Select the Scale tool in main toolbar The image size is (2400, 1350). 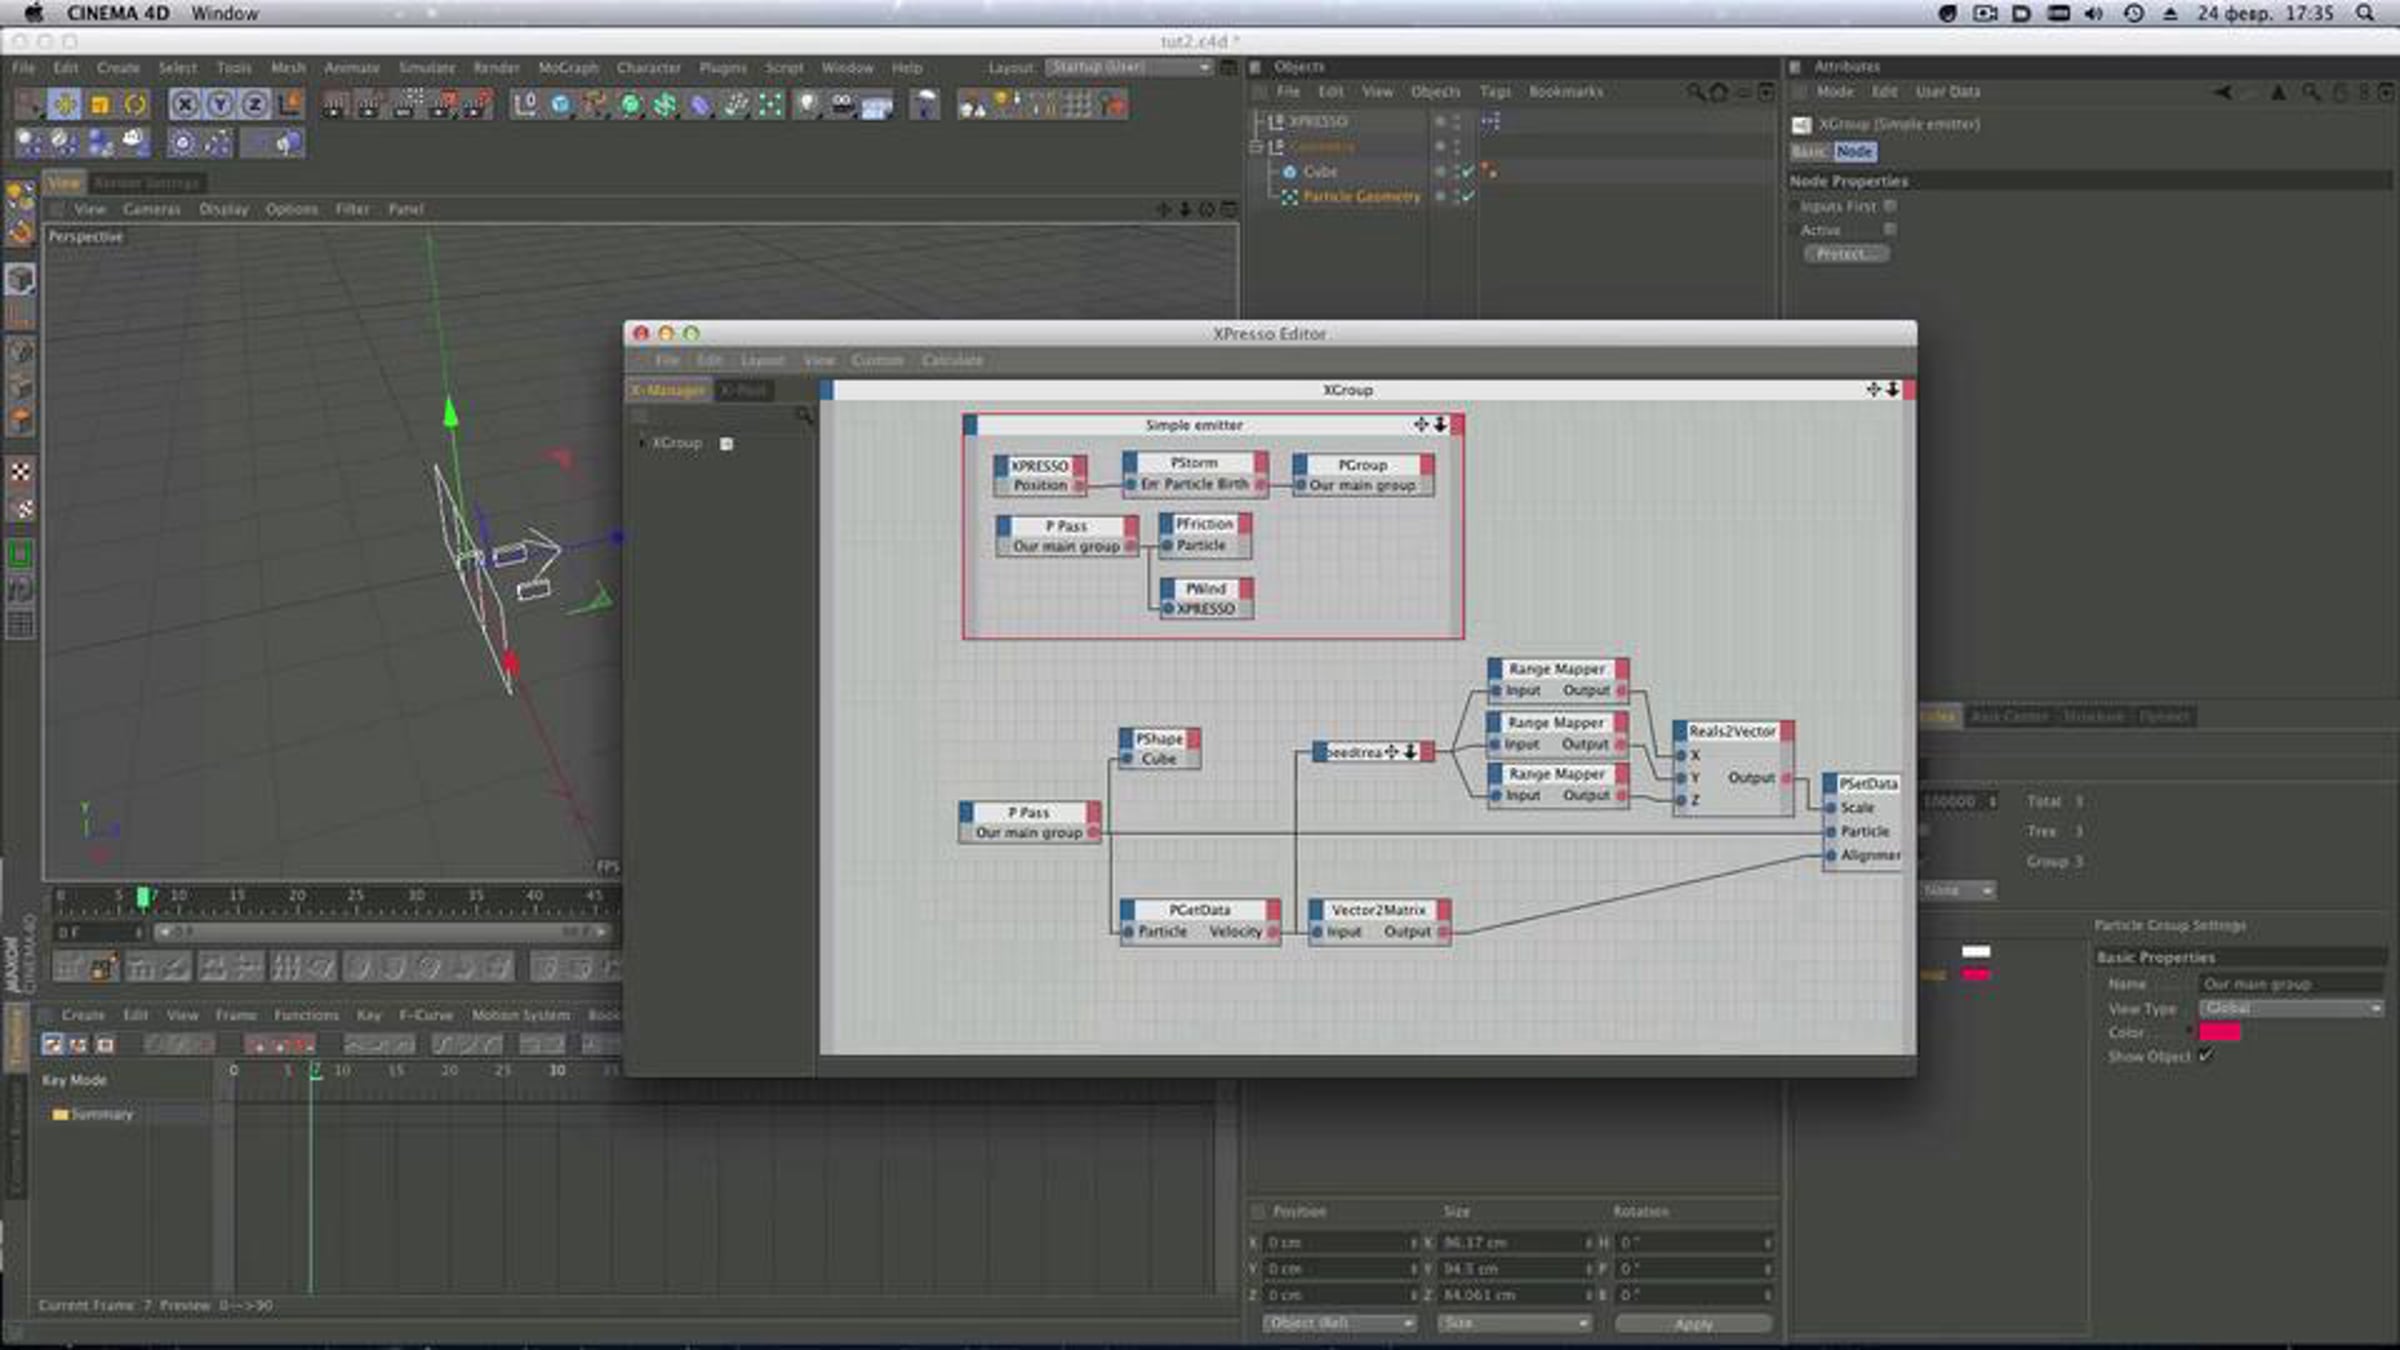click(x=99, y=104)
